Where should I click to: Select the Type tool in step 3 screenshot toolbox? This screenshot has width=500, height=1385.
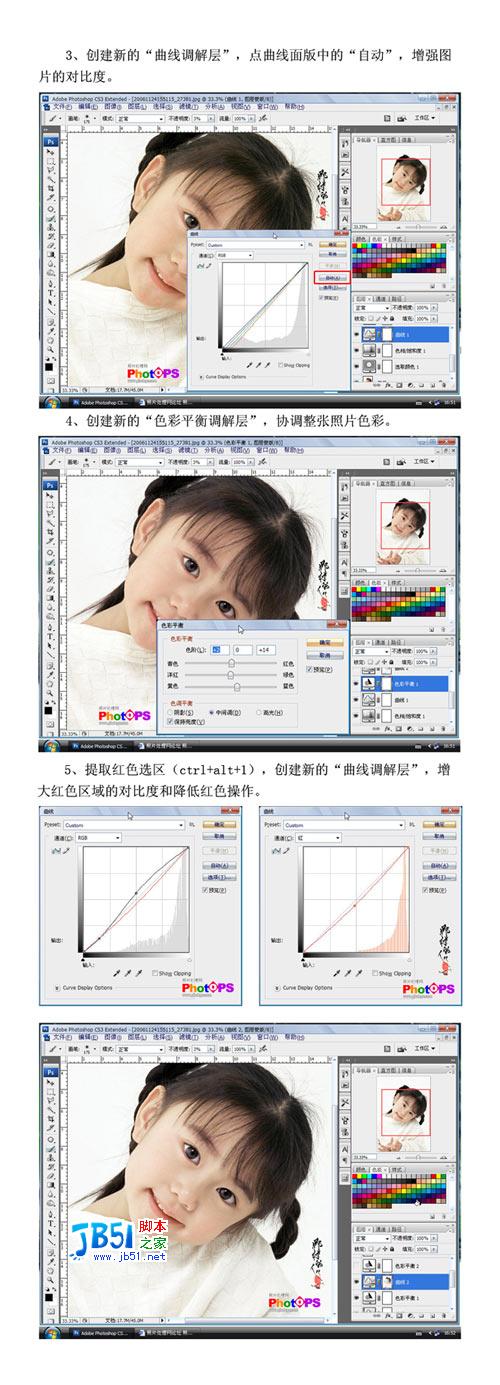[x=50, y=292]
